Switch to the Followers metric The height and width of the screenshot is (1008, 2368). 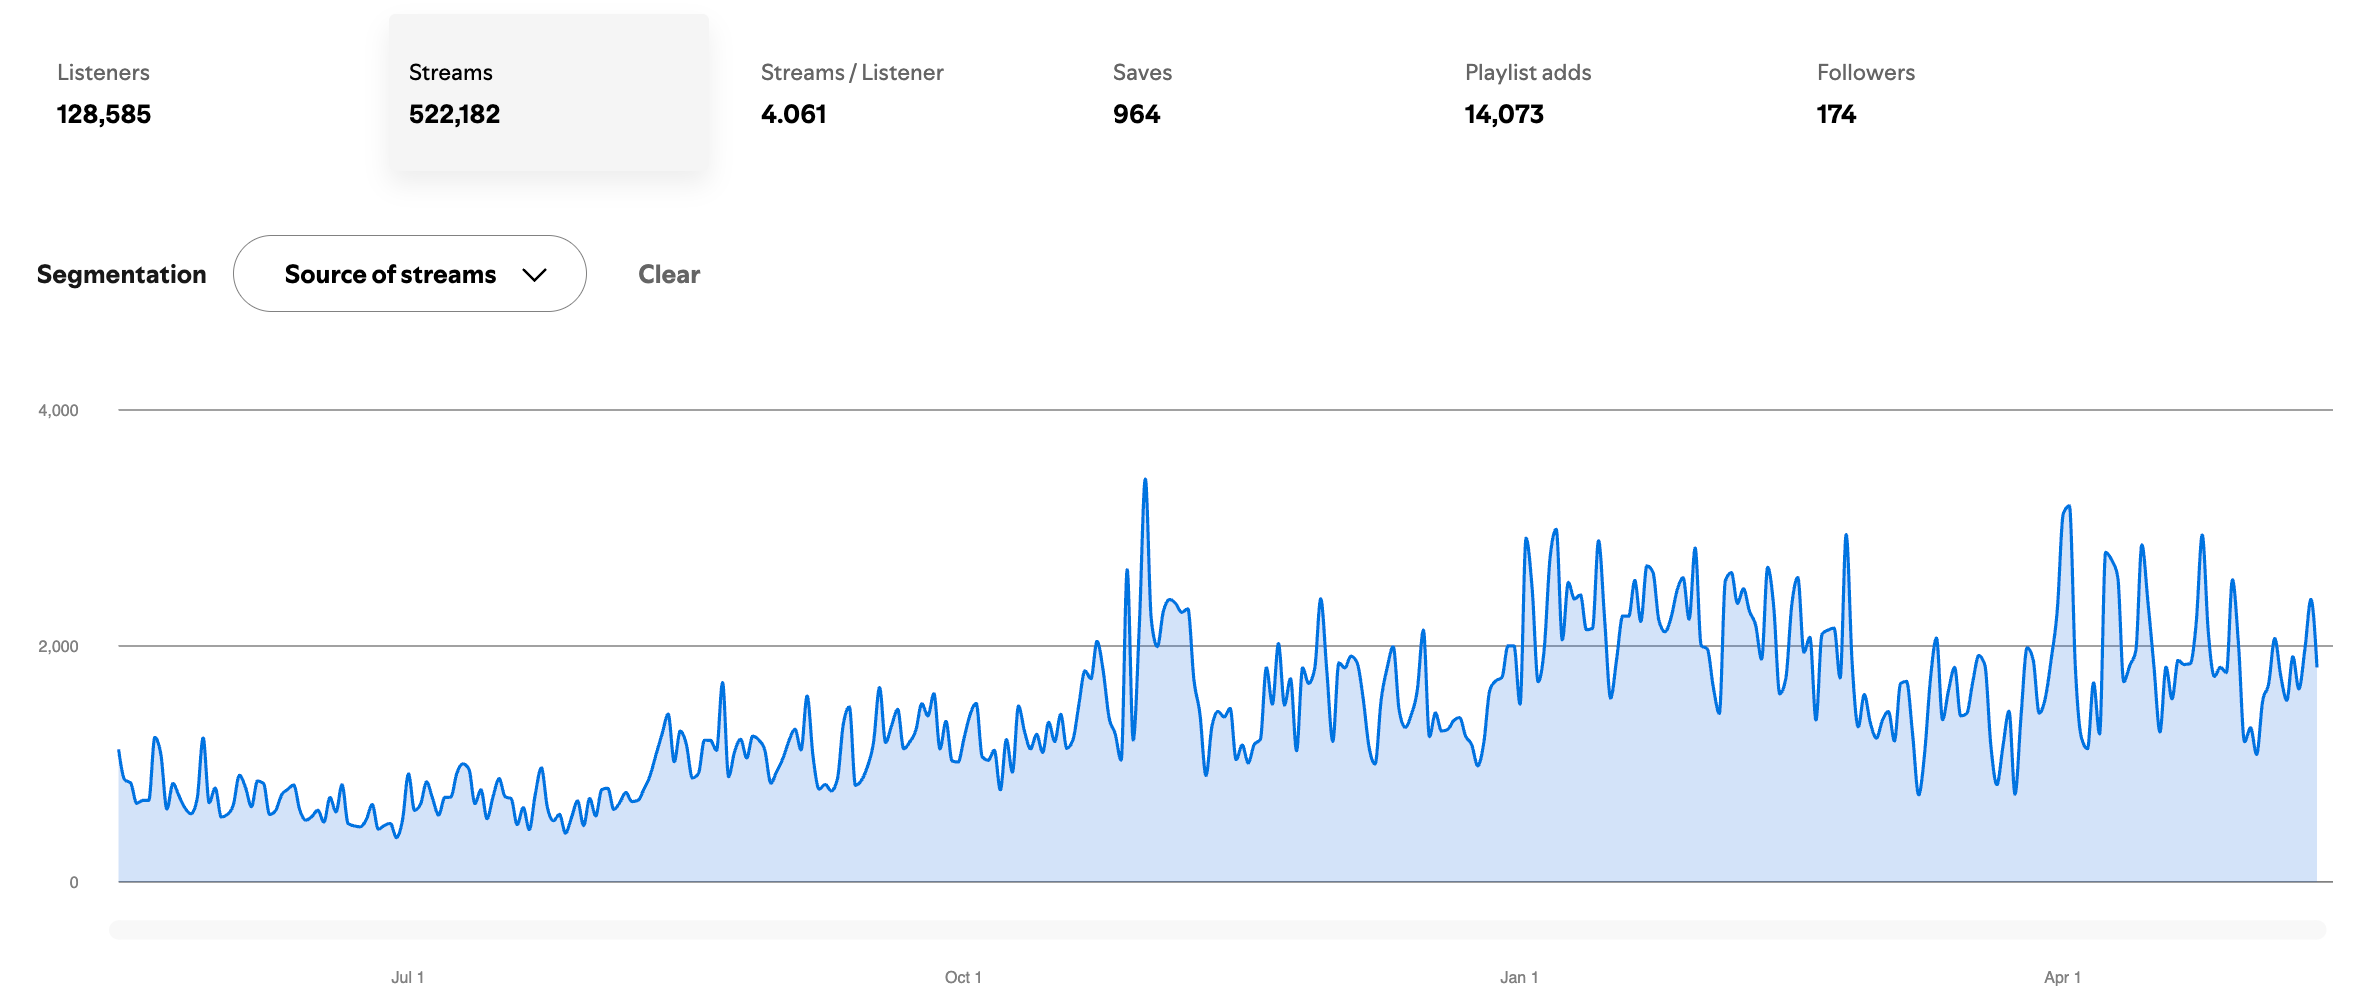coord(1865,93)
